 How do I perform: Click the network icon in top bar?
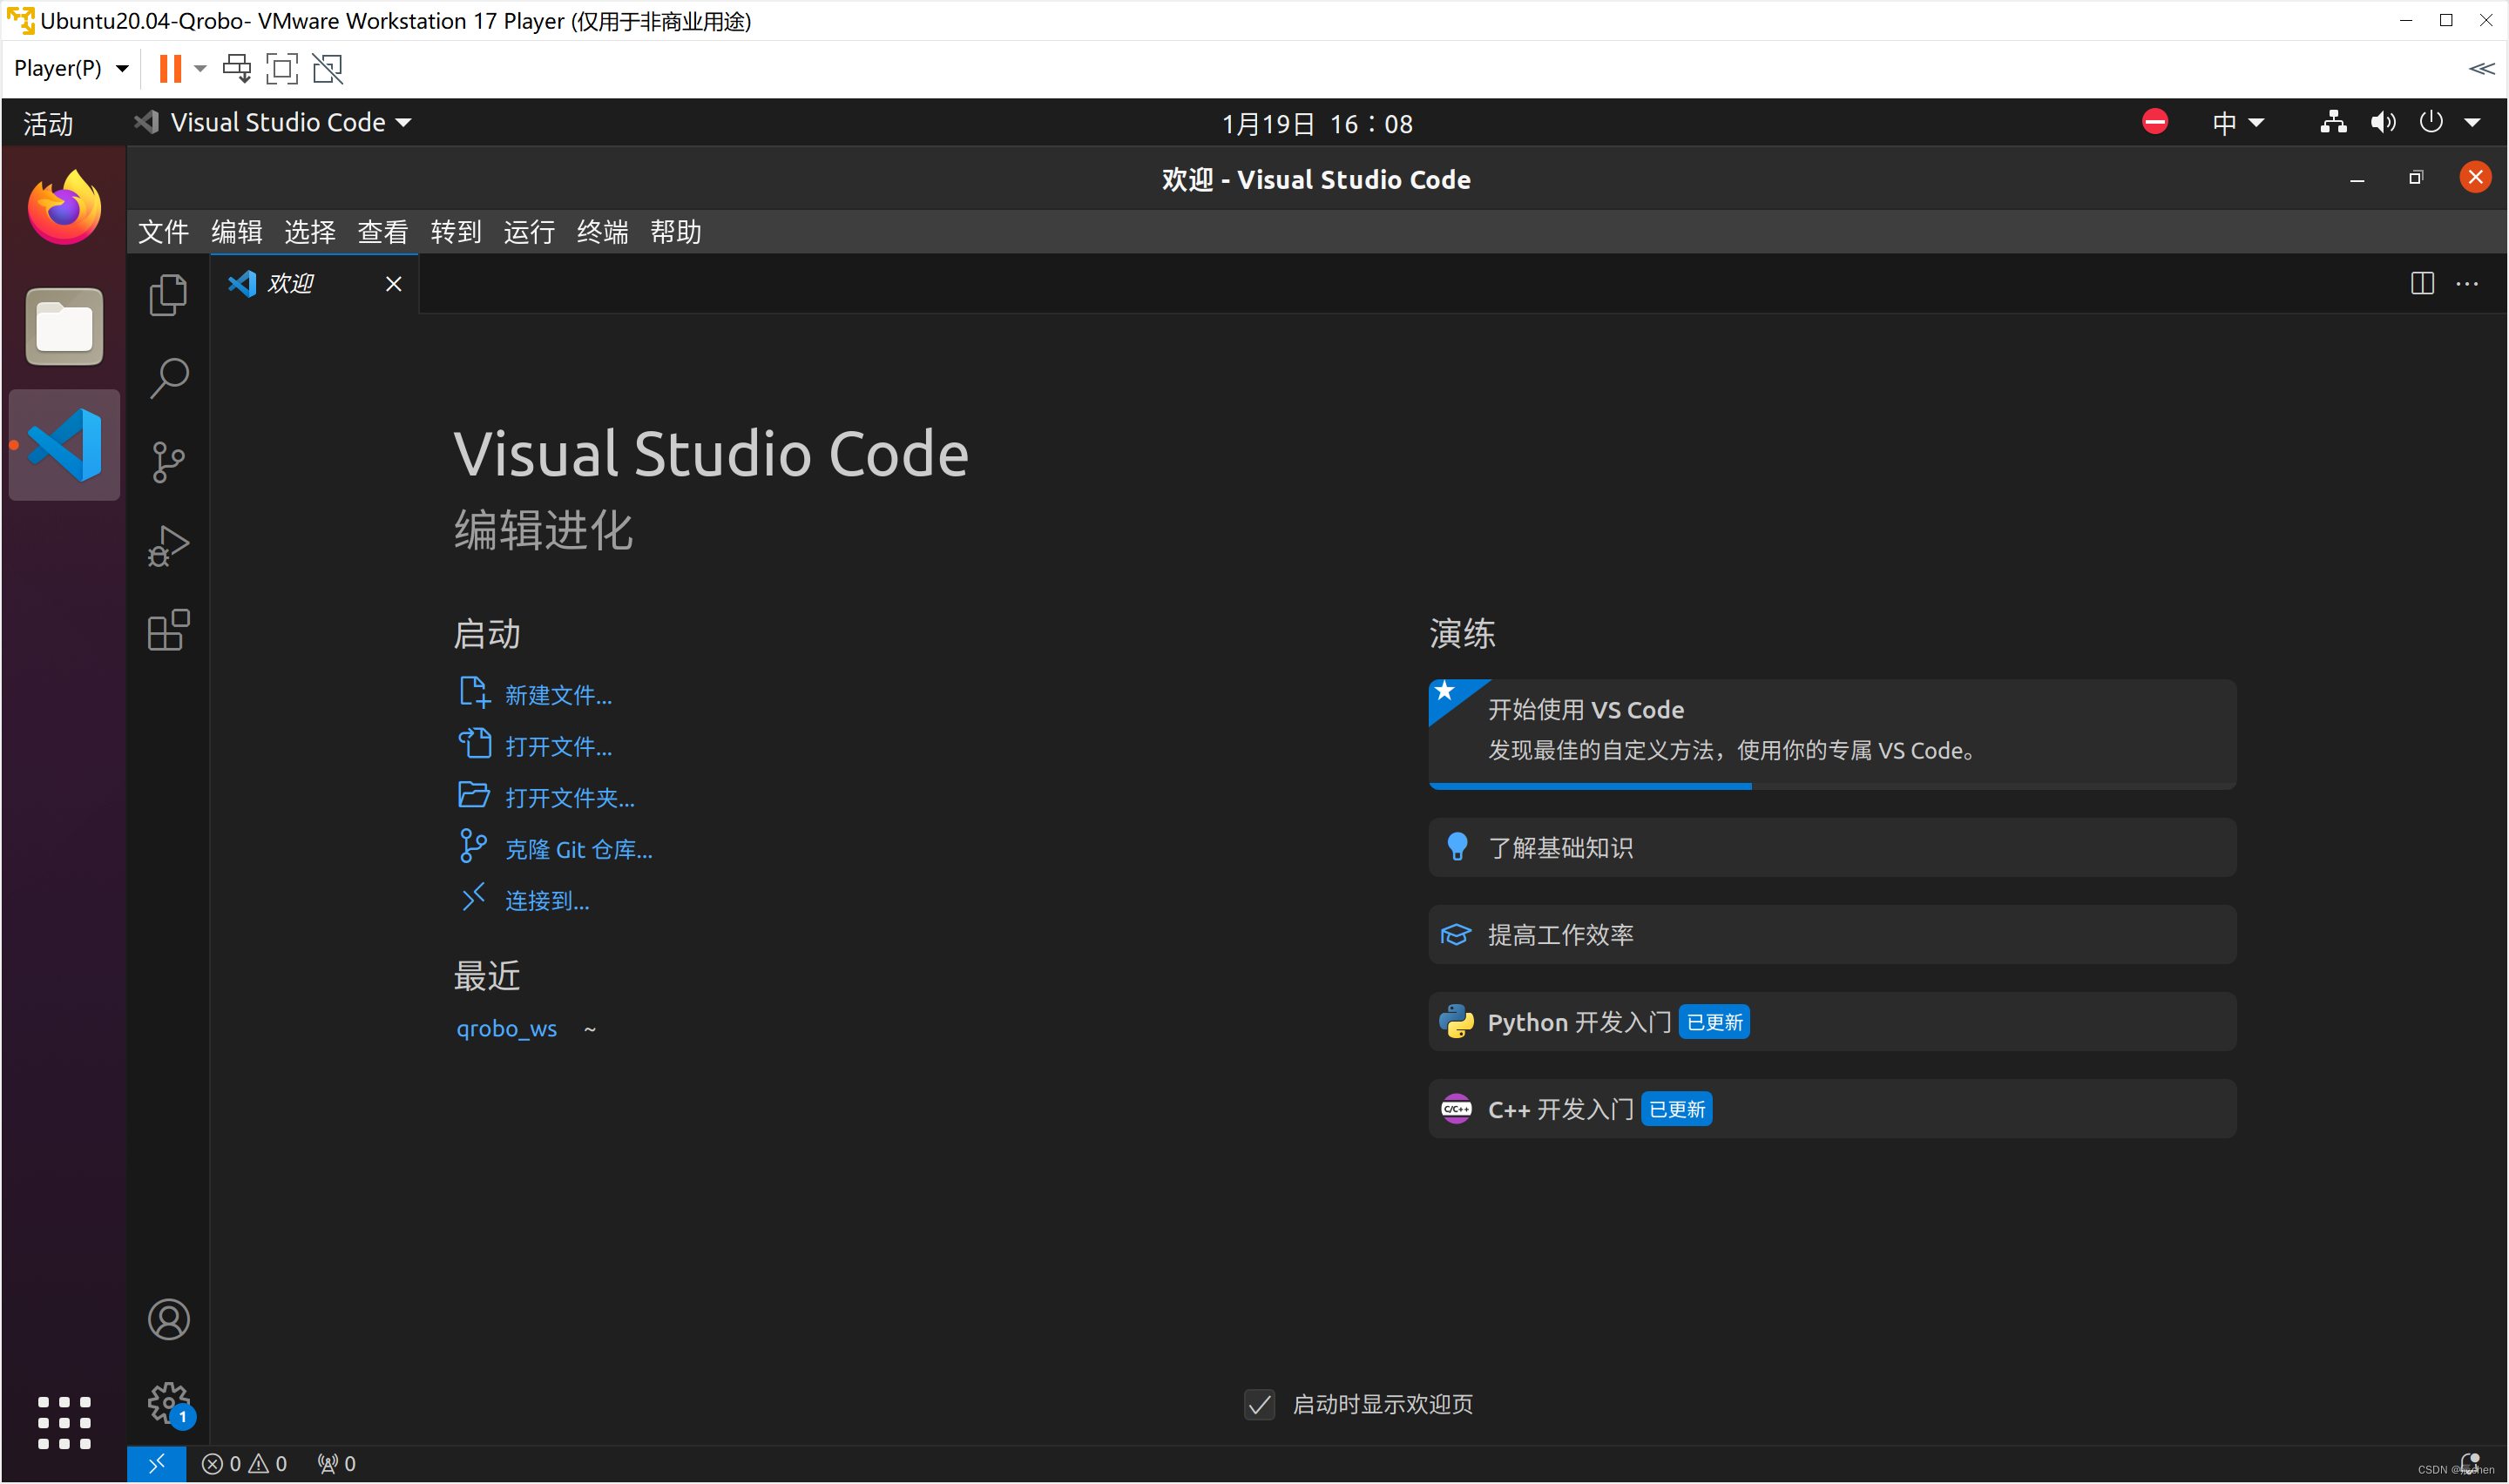tap(2333, 122)
